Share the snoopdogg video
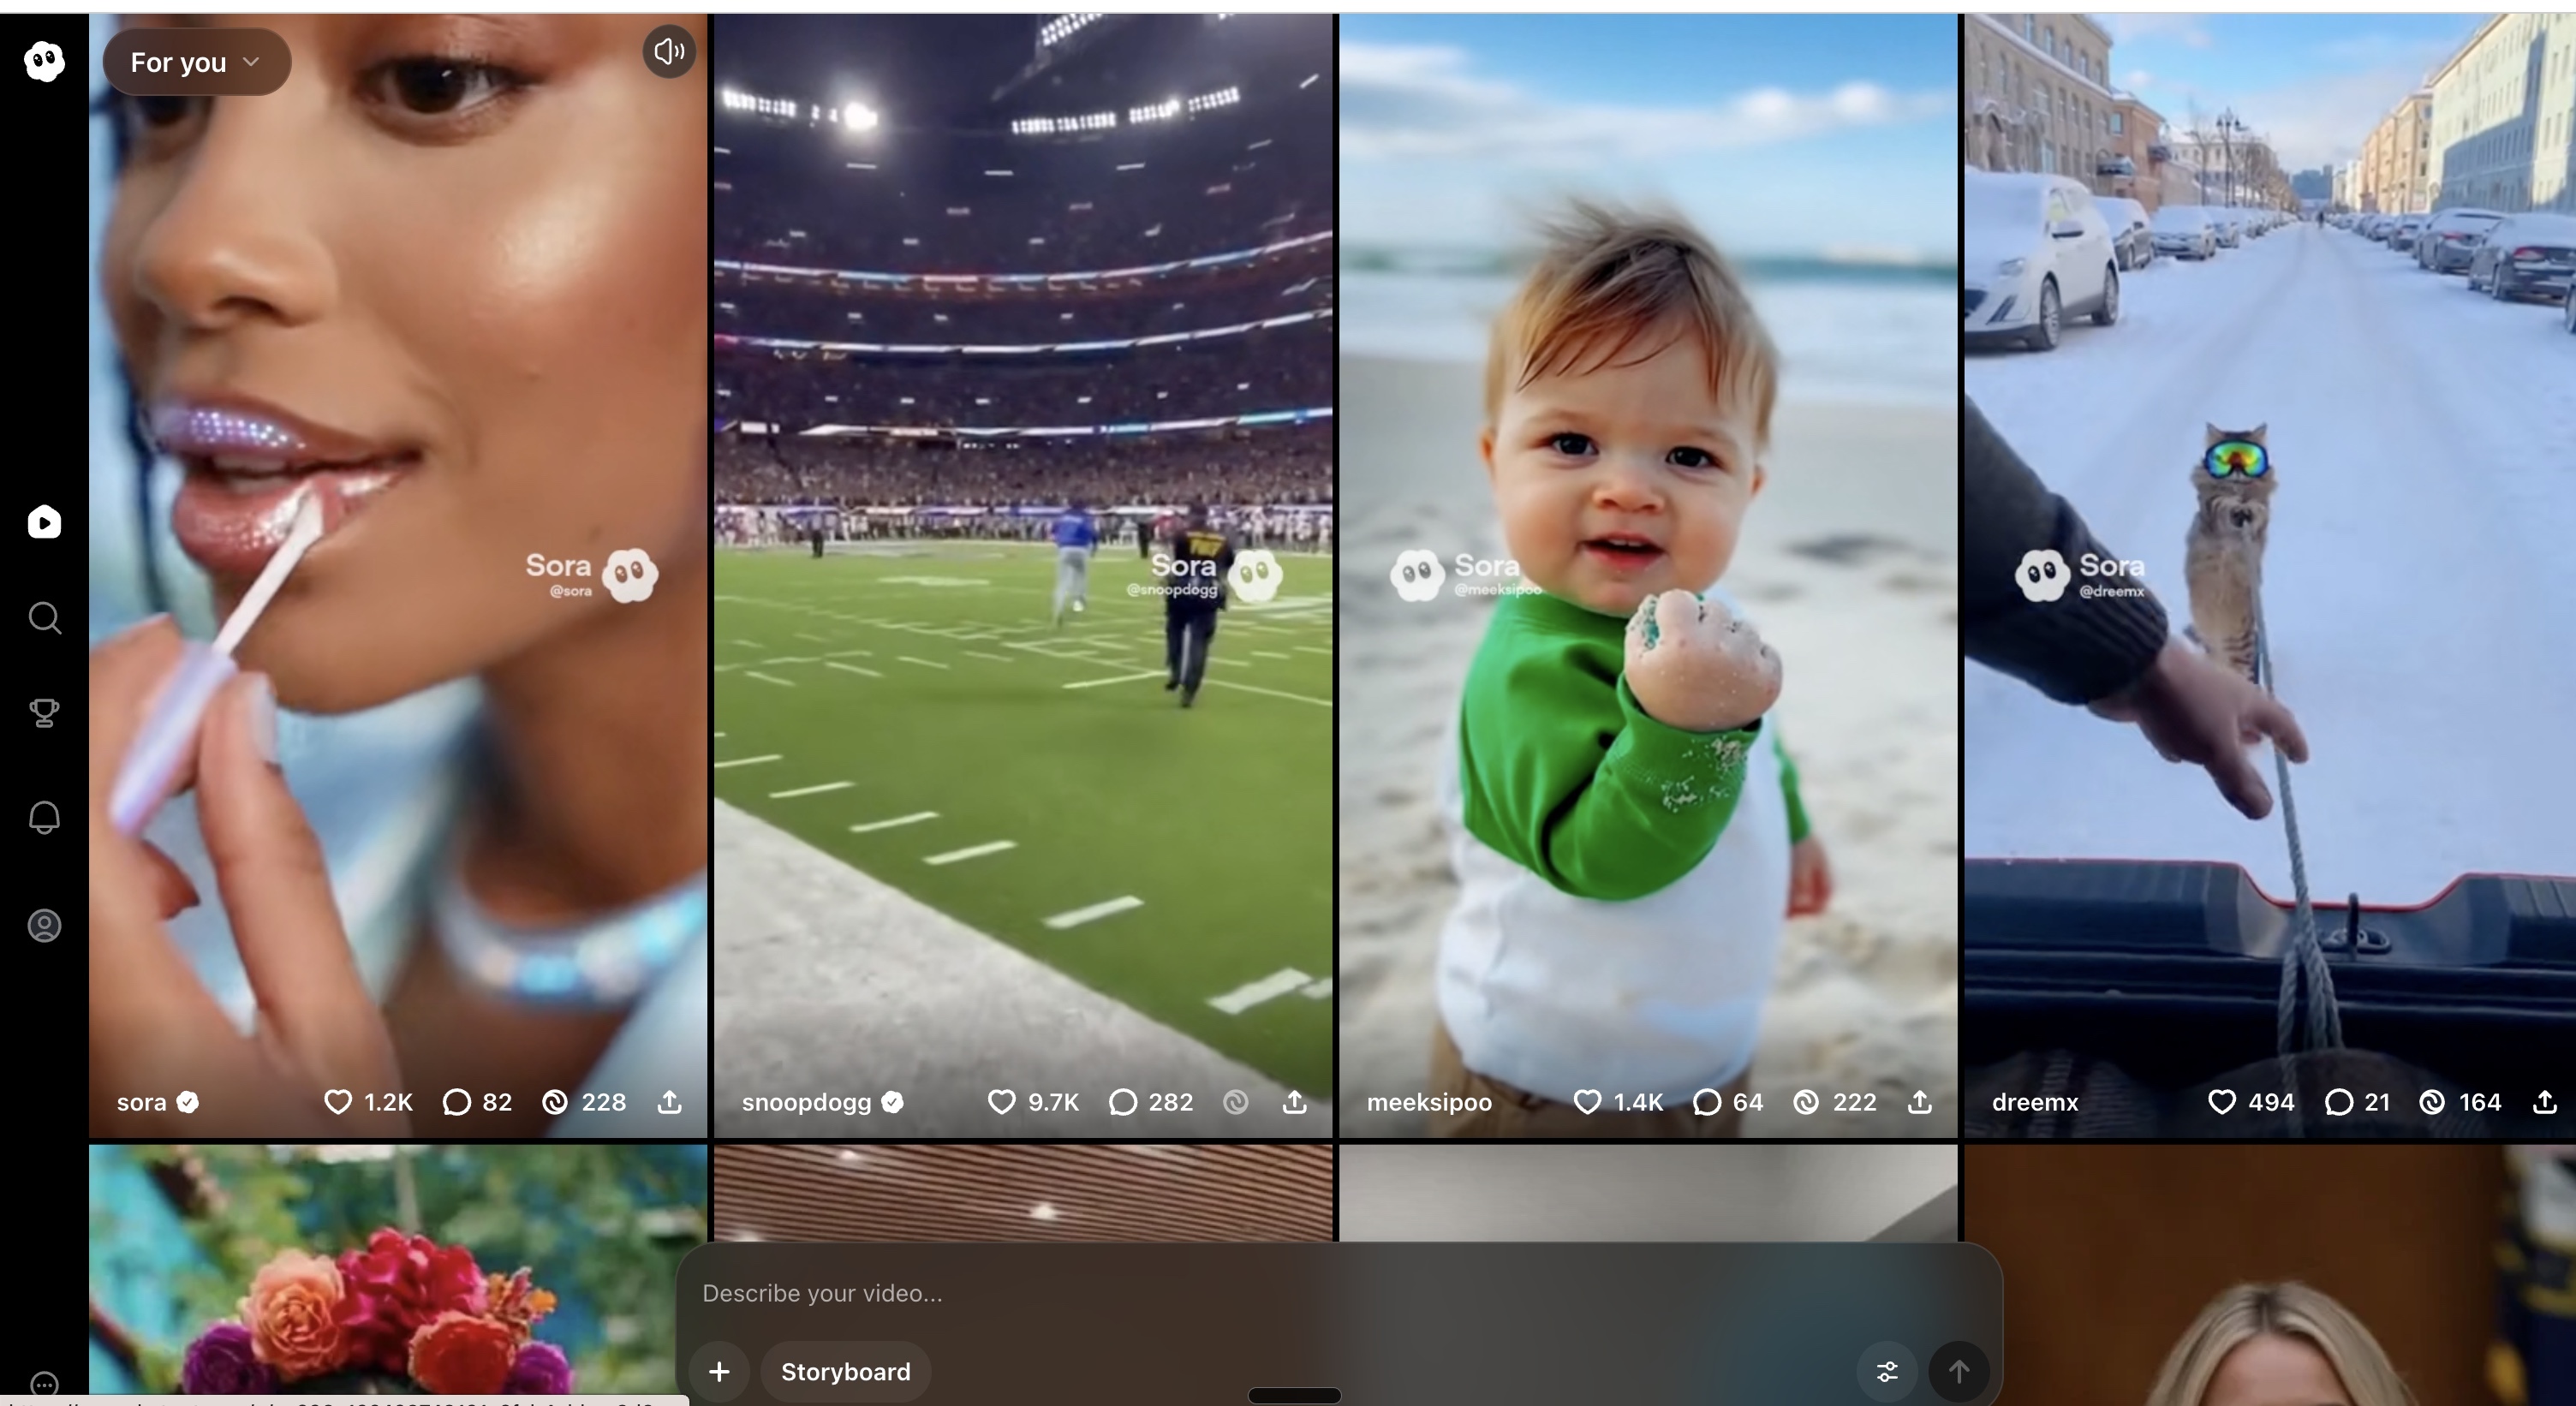This screenshot has width=2576, height=1406. tap(1294, 1102)
